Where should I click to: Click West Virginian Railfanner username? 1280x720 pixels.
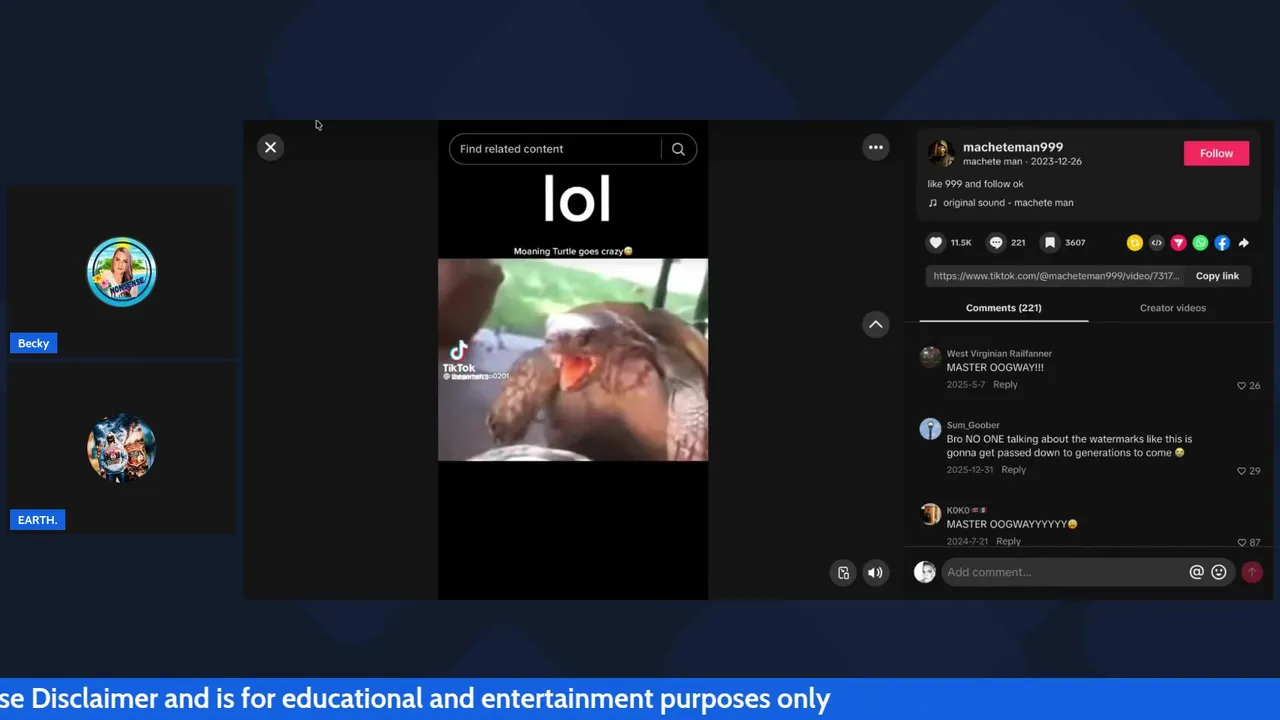pos(999,353)
